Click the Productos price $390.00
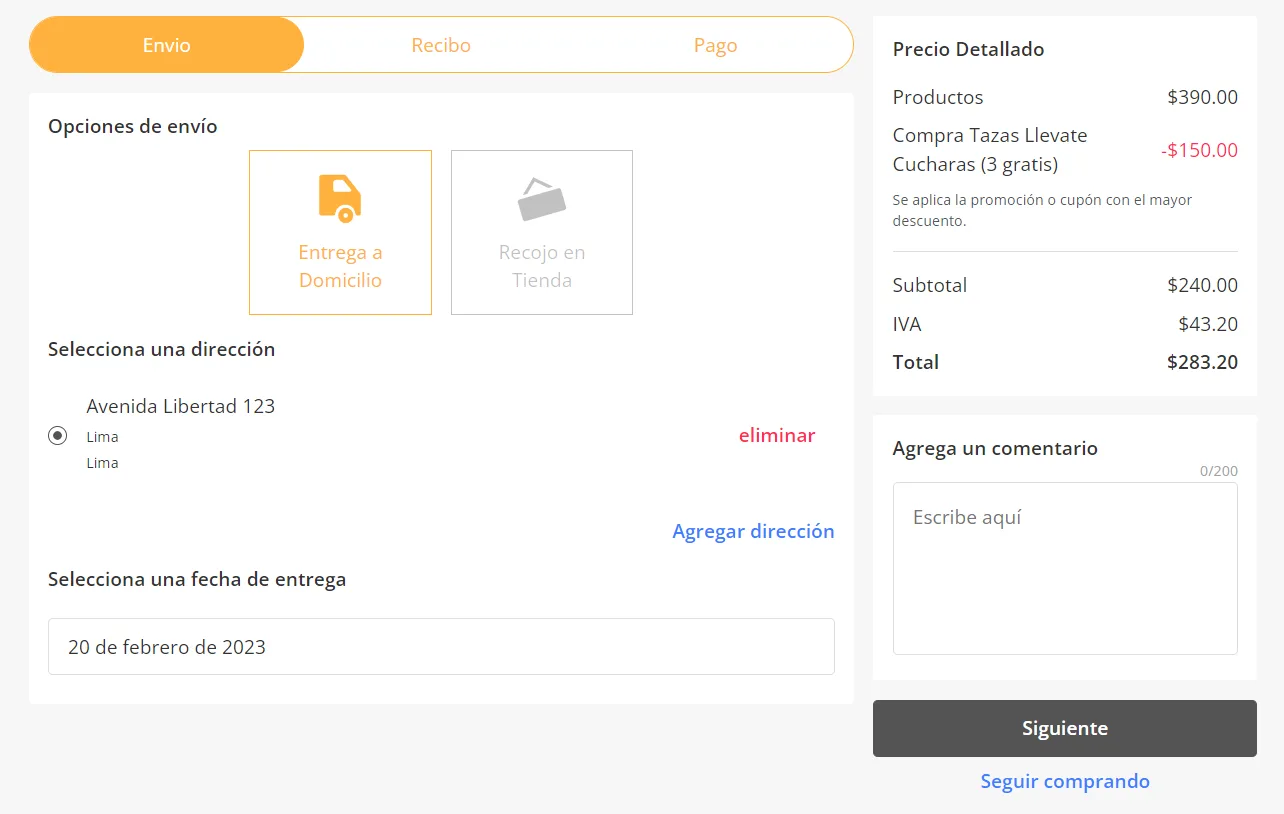 (1202, 97)
